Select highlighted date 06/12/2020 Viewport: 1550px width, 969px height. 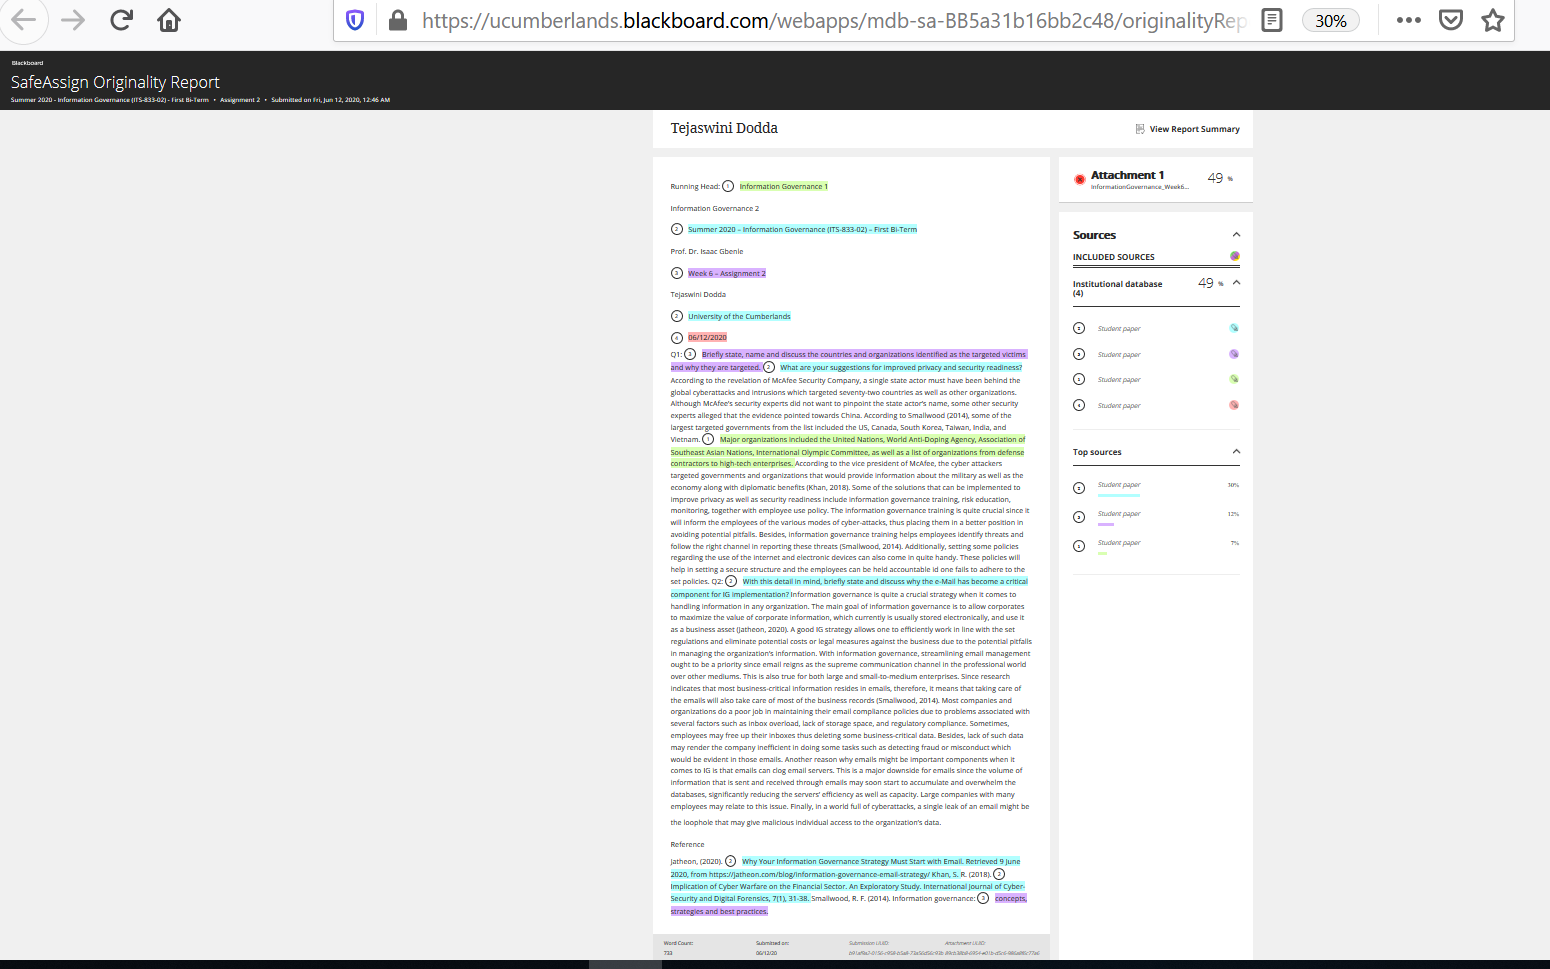coord(707,338)
